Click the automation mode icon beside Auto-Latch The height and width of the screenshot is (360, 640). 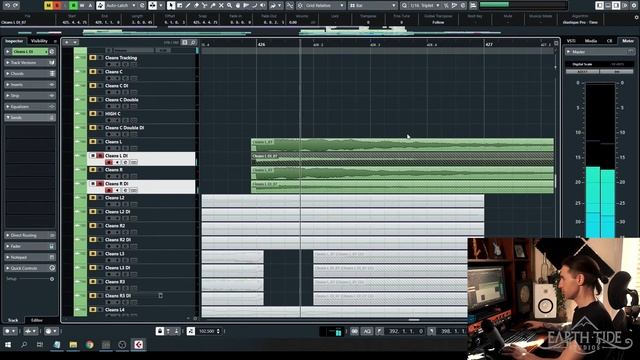[x=100, y=5]
